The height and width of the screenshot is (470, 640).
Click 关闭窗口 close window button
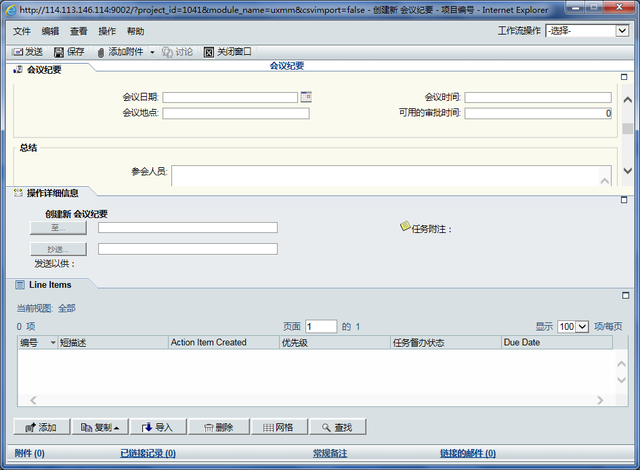[228, 52]
